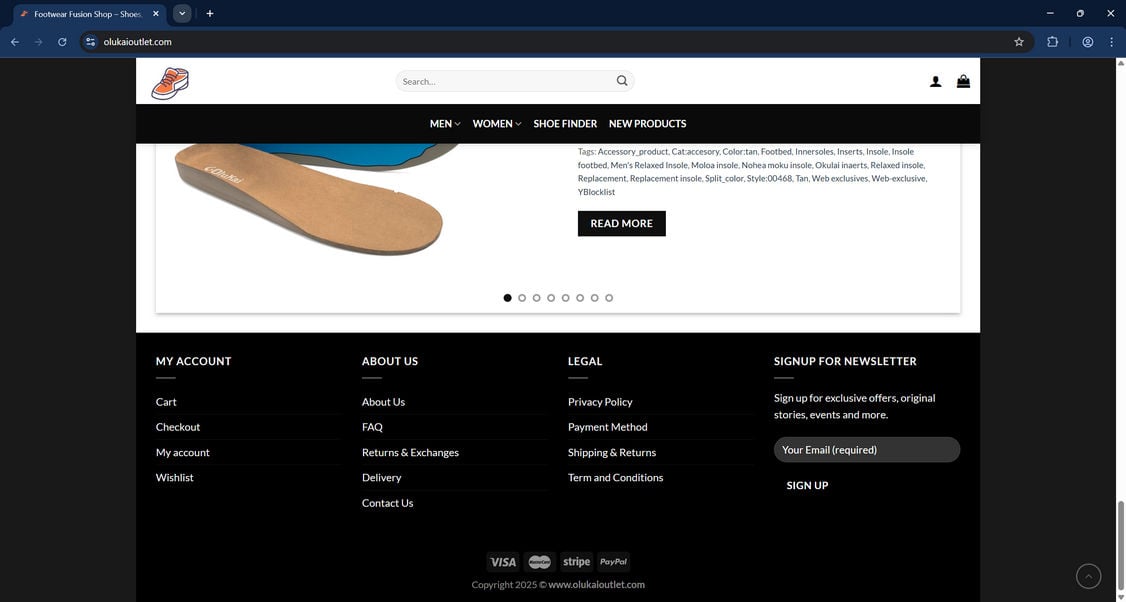This screenshot has height=602, width=1126.
Task: Click the MasterCard payment icon
Action: pyautogui.click(x=539, y=562)
